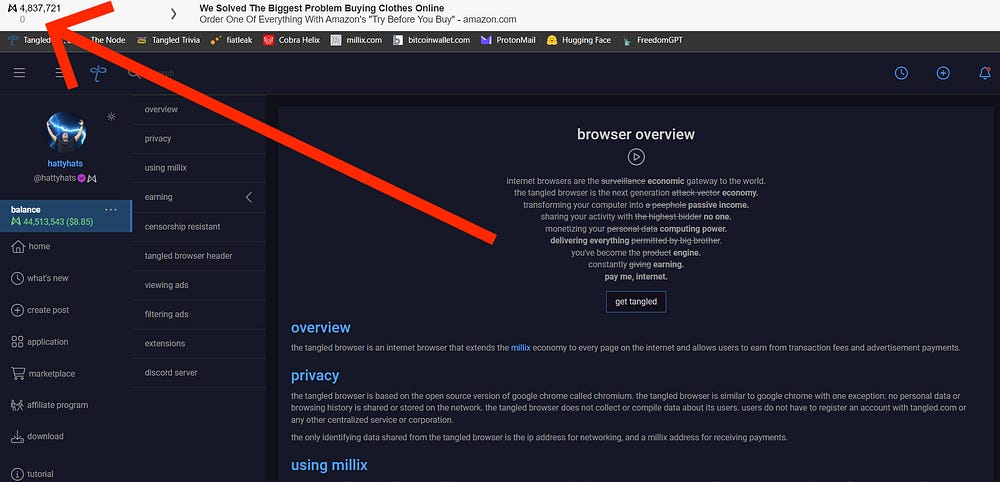Click the circled plus icon in header
The image size is (1000, 482).
click(x=943, y=73)
